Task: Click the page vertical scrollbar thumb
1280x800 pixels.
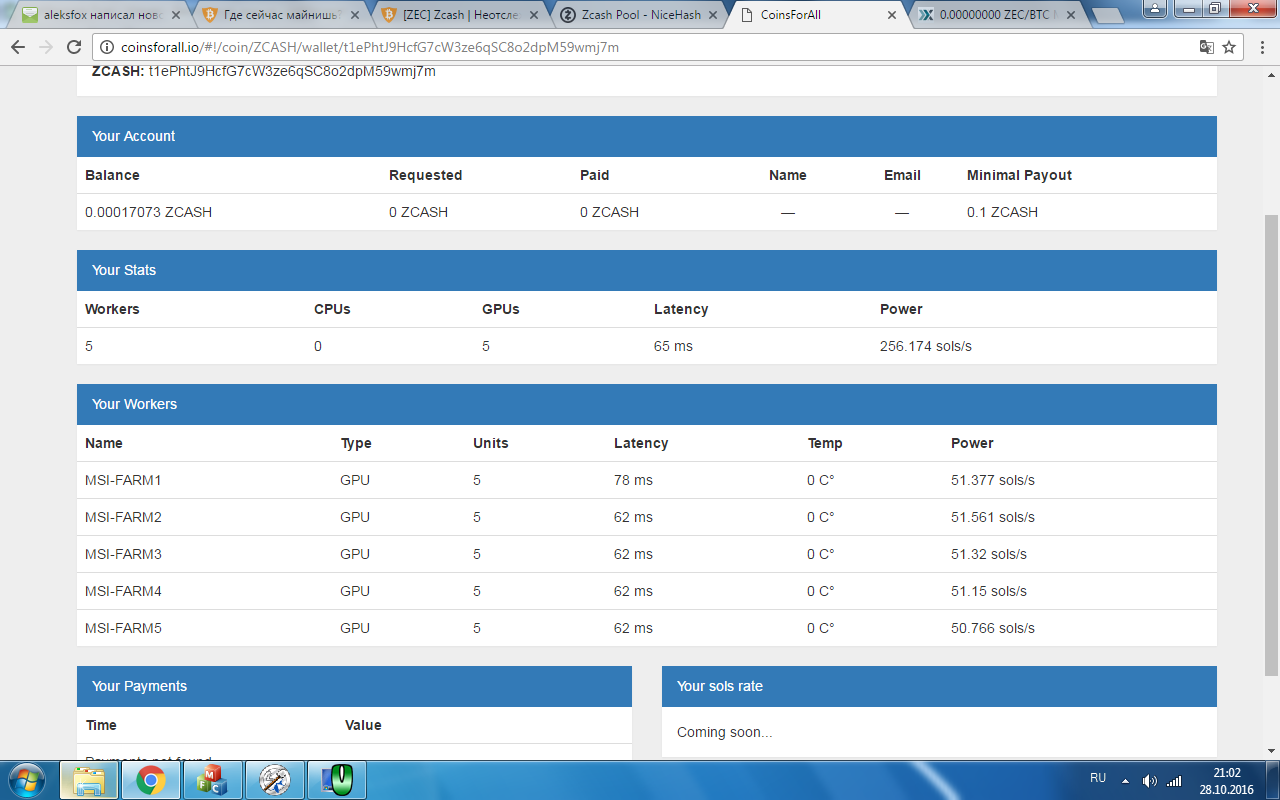Action: (x=1271, y=444)
